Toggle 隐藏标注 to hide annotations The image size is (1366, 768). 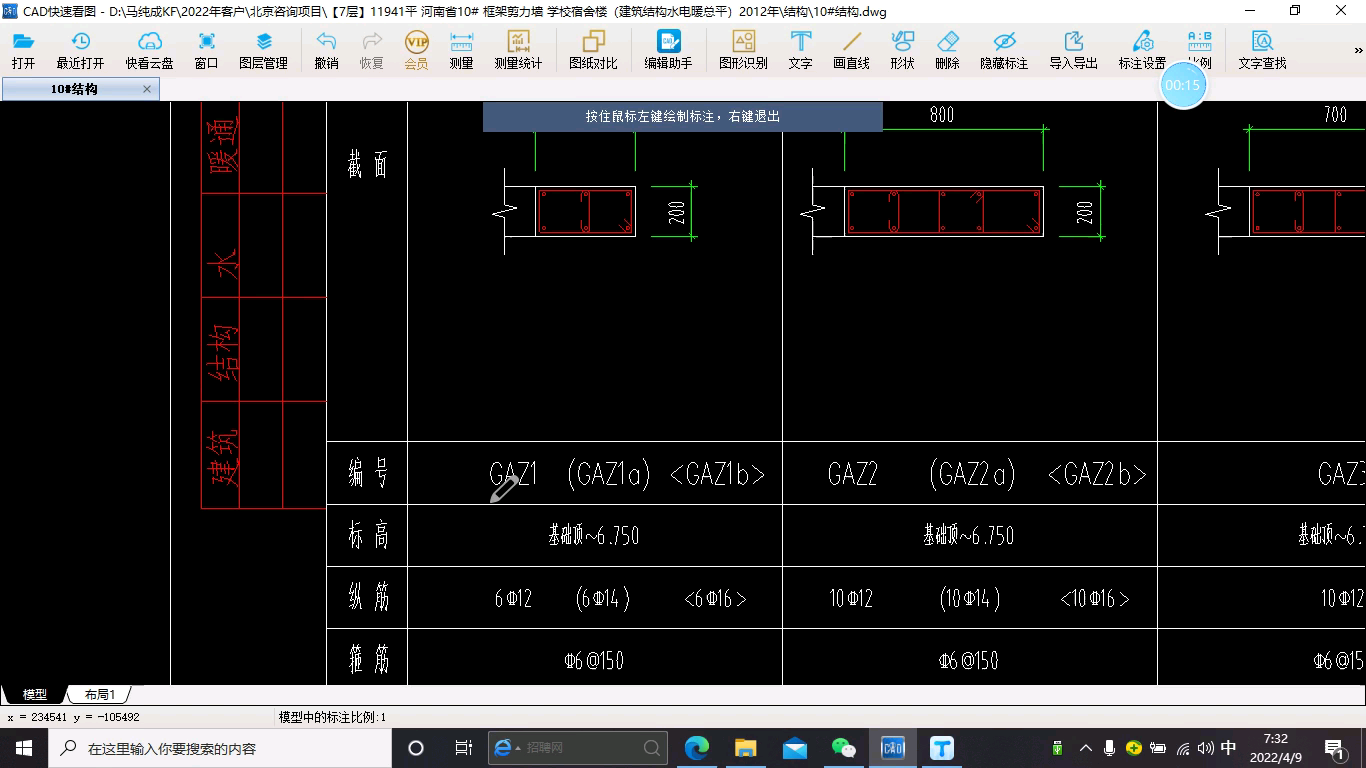point(1003,47)
